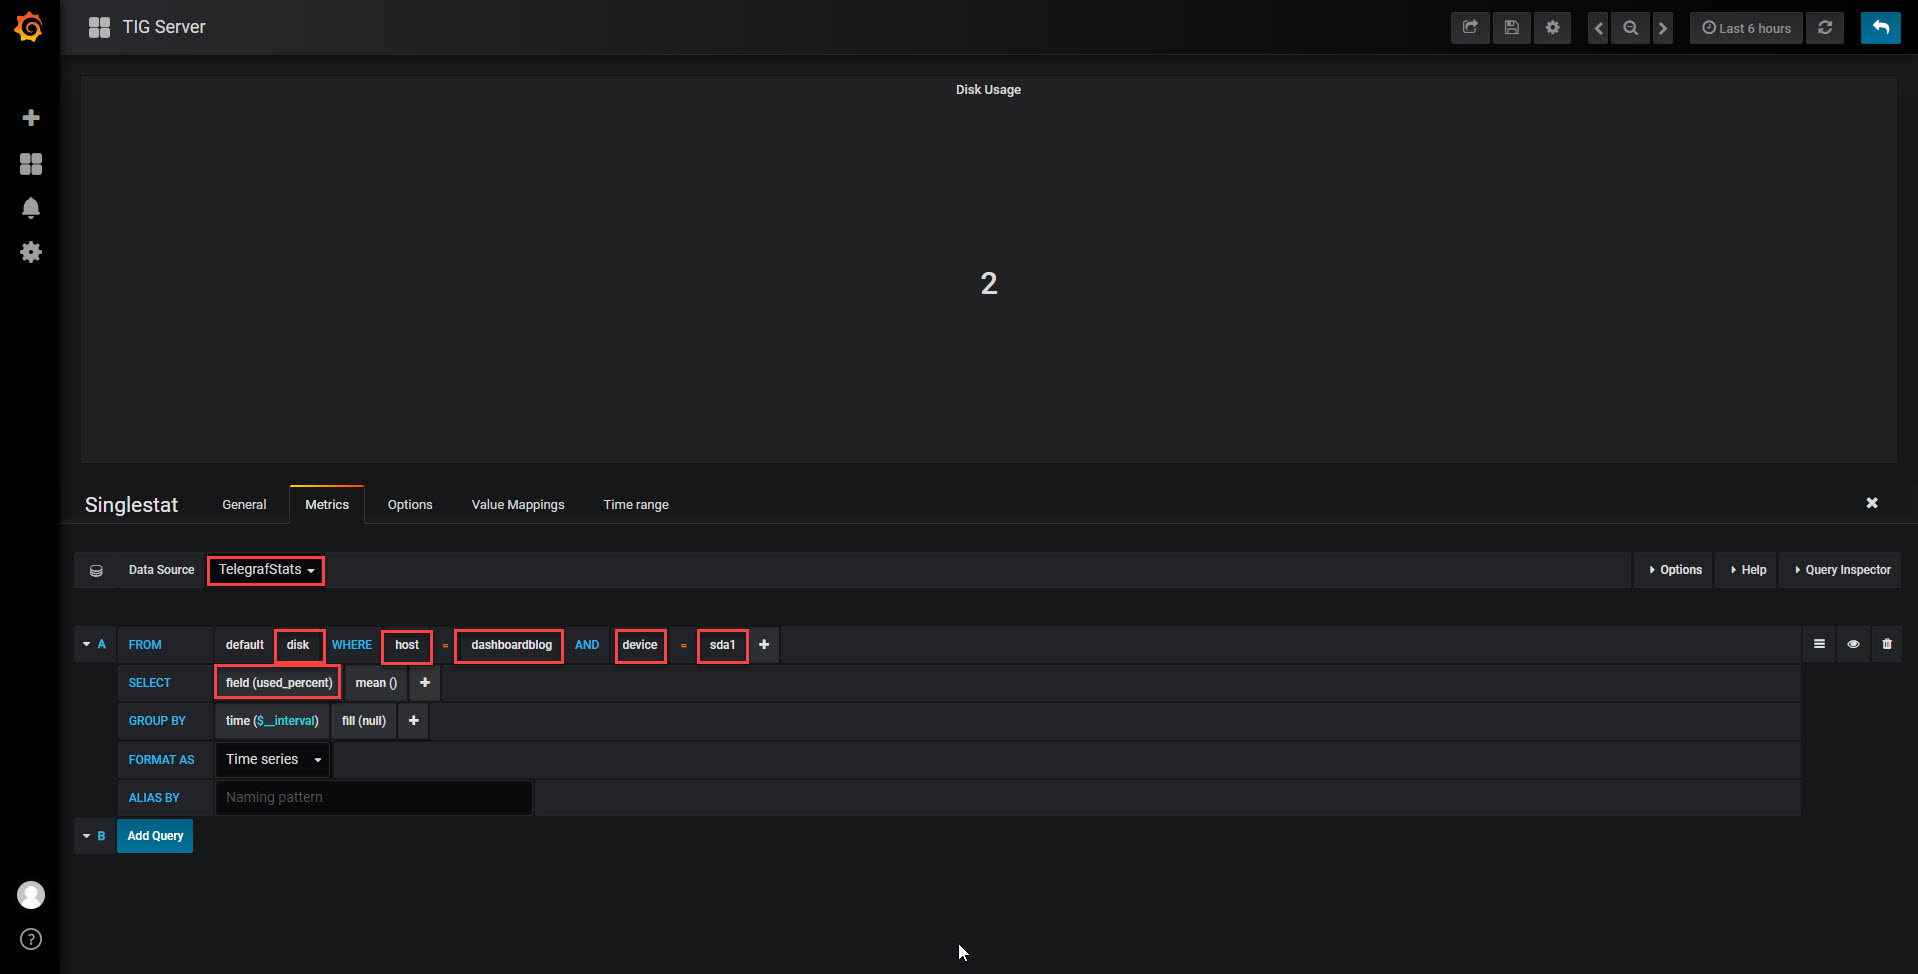Close the Singlestat panel editor
This screenshot has height=974, width=1918.
1872,503
